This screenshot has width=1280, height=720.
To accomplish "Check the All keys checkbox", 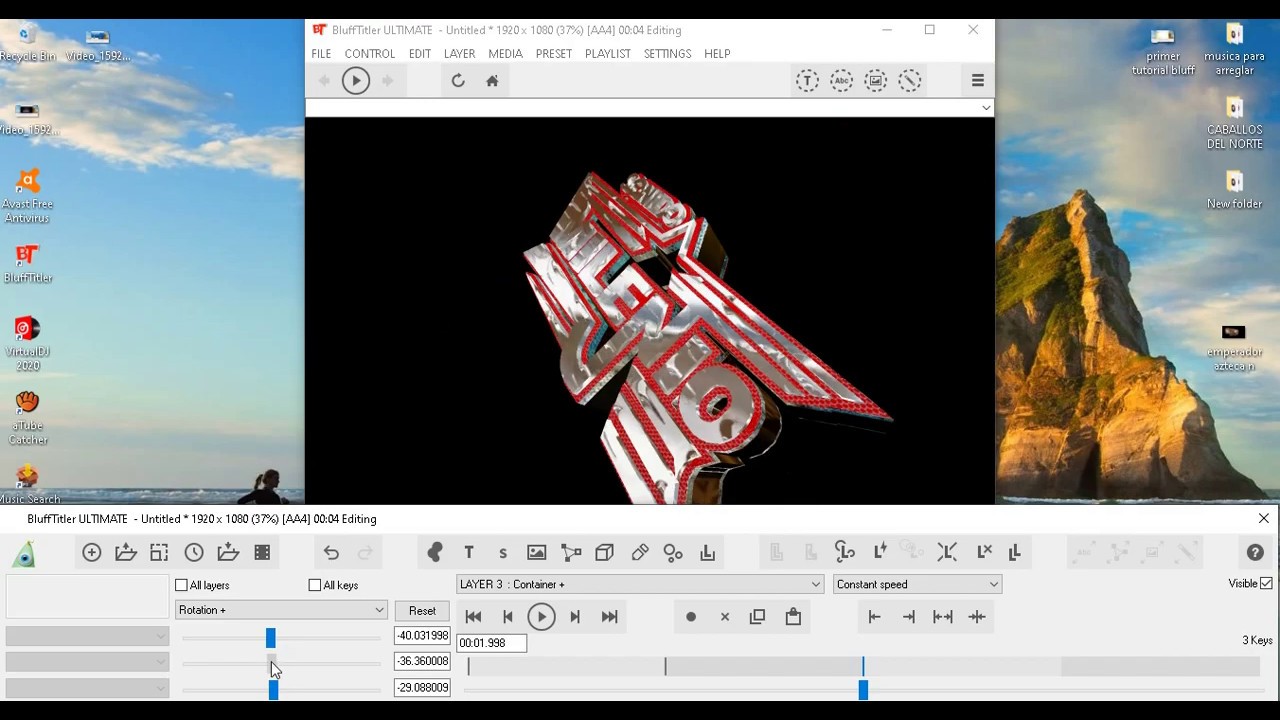I will tap(315, 585).
